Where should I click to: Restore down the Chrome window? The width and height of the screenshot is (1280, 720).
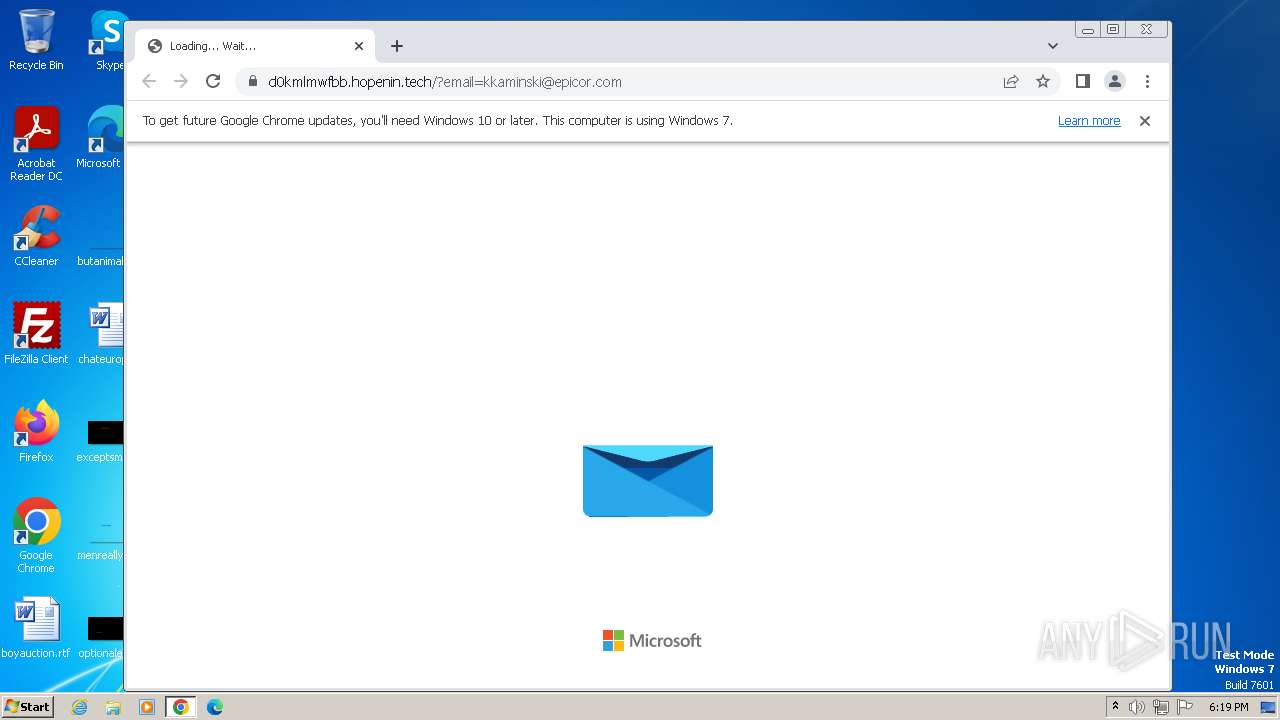point(1113,30)
